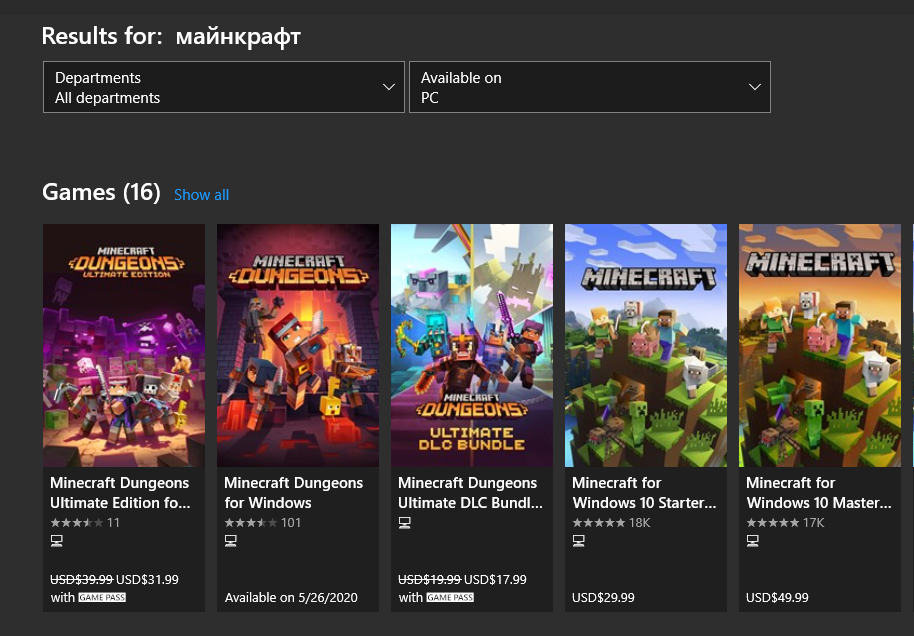Click the PC icon under Master Collection

(753, 541)
